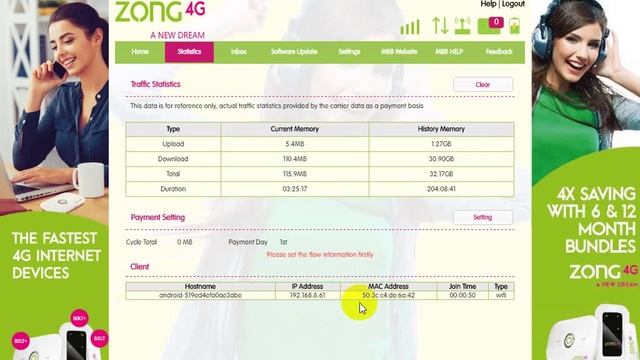640x360 pixels.
Task: Open the unread messages icon showing 0
Action: 490,25
